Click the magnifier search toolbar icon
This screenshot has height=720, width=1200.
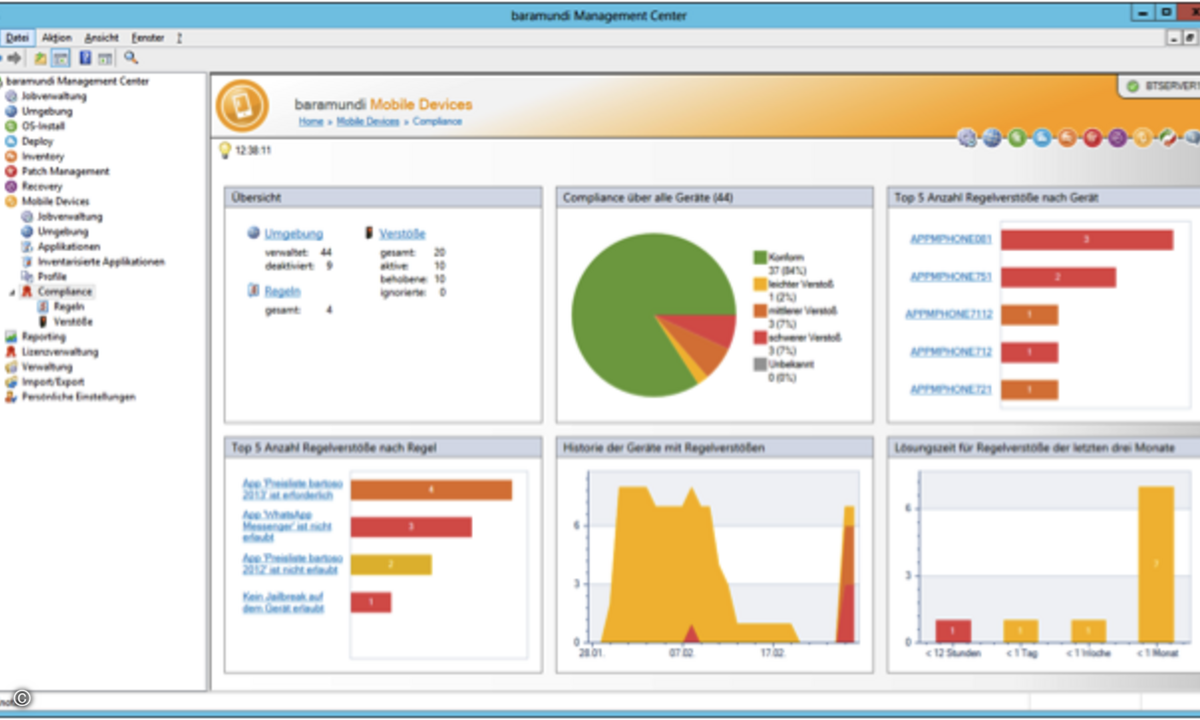[x=130, y=58]
